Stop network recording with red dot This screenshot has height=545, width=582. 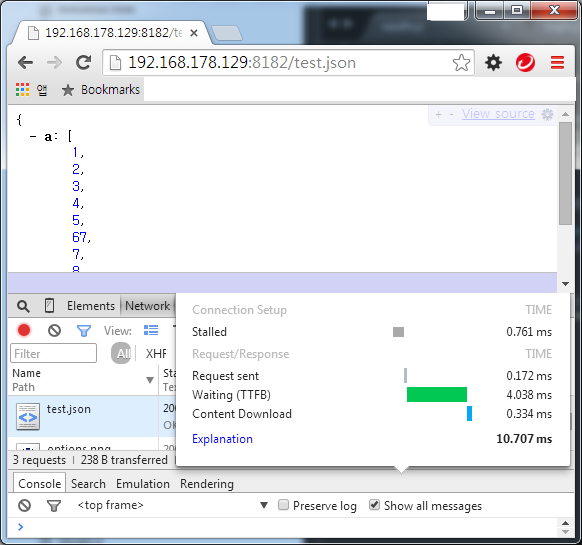[24, 330]
